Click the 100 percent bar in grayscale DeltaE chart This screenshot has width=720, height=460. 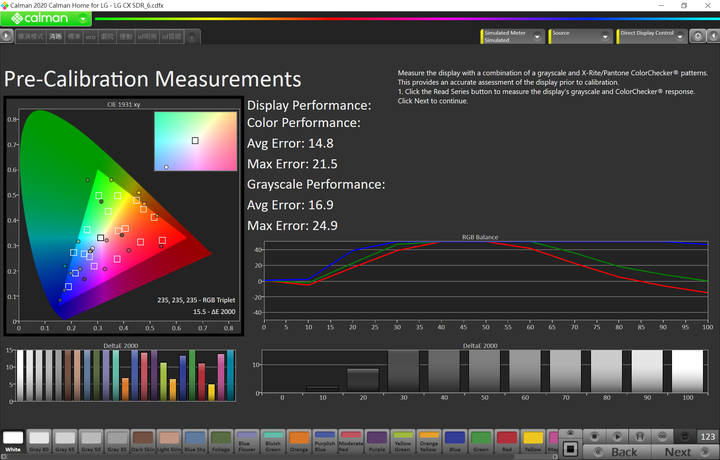pos(687,371)
